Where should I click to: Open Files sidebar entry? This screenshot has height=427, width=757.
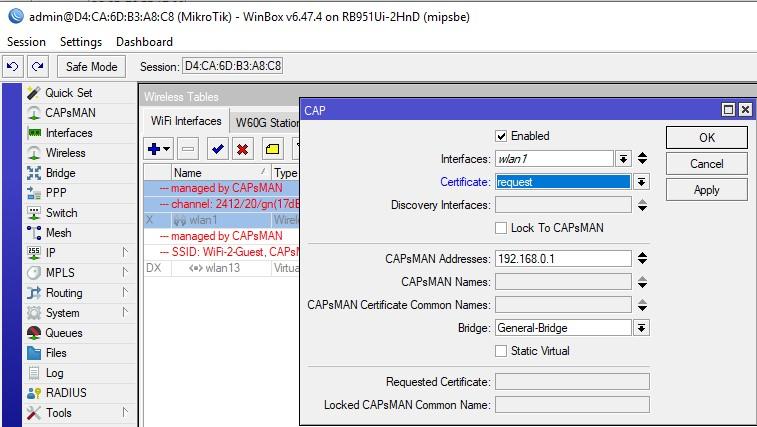point(56,353)
